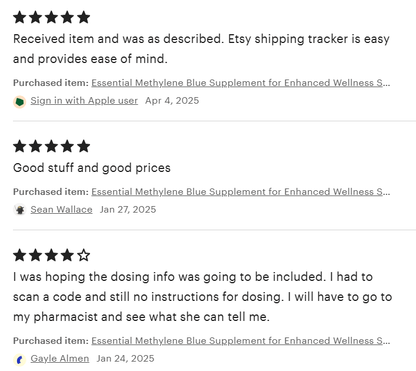This screenshot has width=416, height=371.
Task: Open Sean Wallace profile link
Action: point(61,210)
